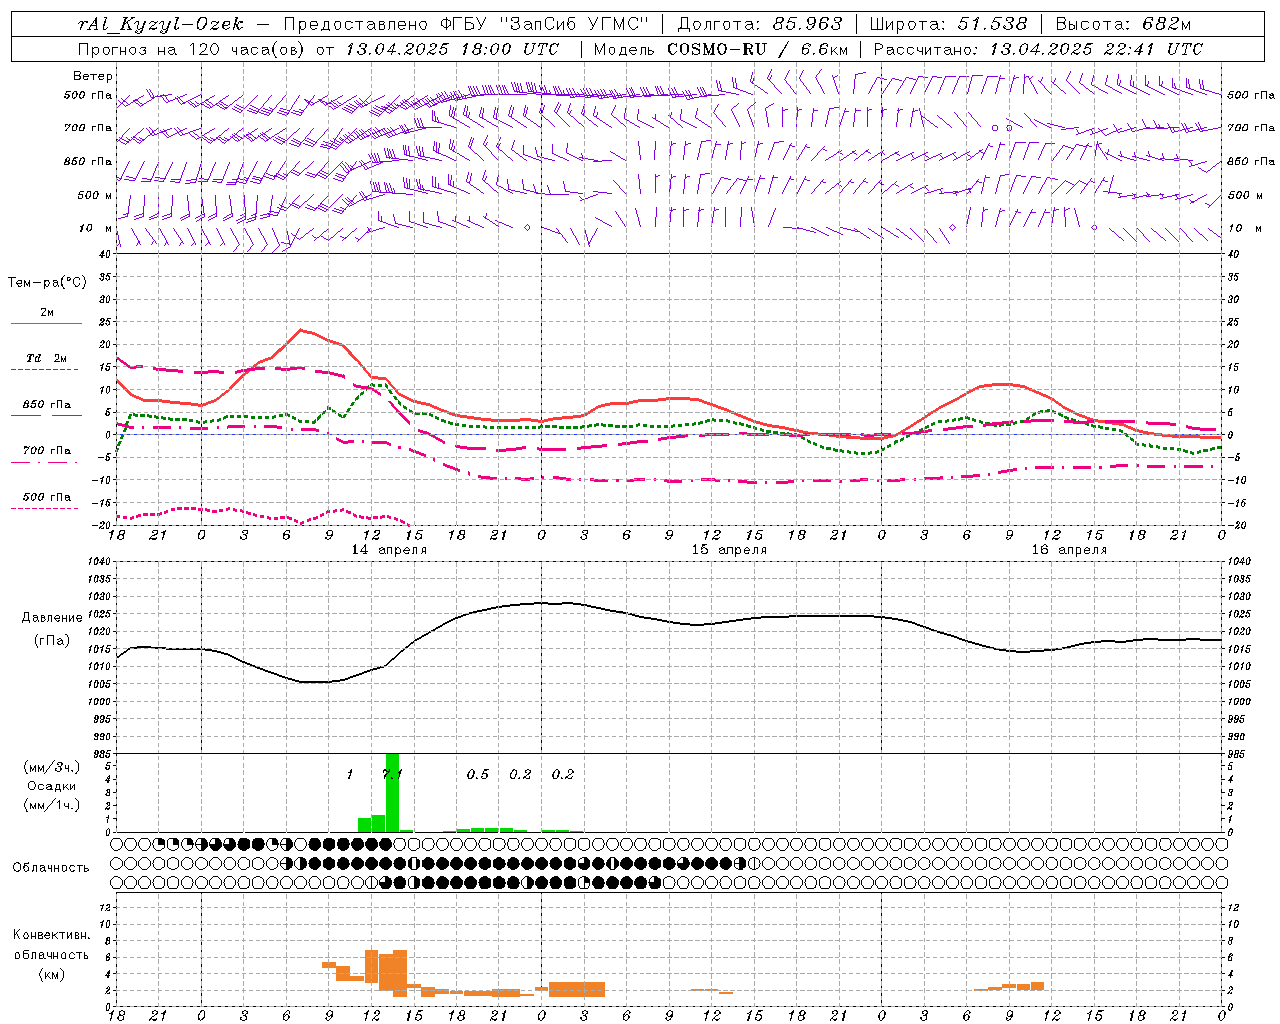Click the 850 гПа temperature legend label
The height and width of the screenshot is (1024, 1280).
[47, 405]
